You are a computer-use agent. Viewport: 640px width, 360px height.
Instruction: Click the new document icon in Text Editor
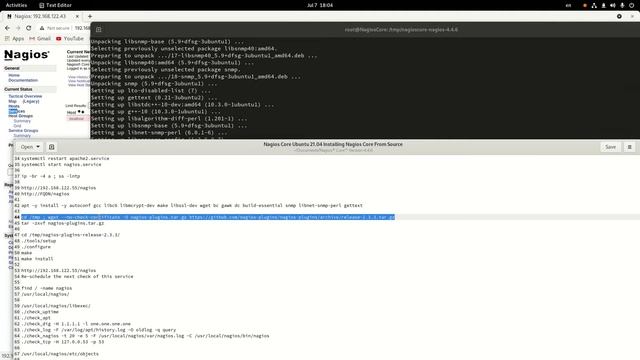pos(51,147)
